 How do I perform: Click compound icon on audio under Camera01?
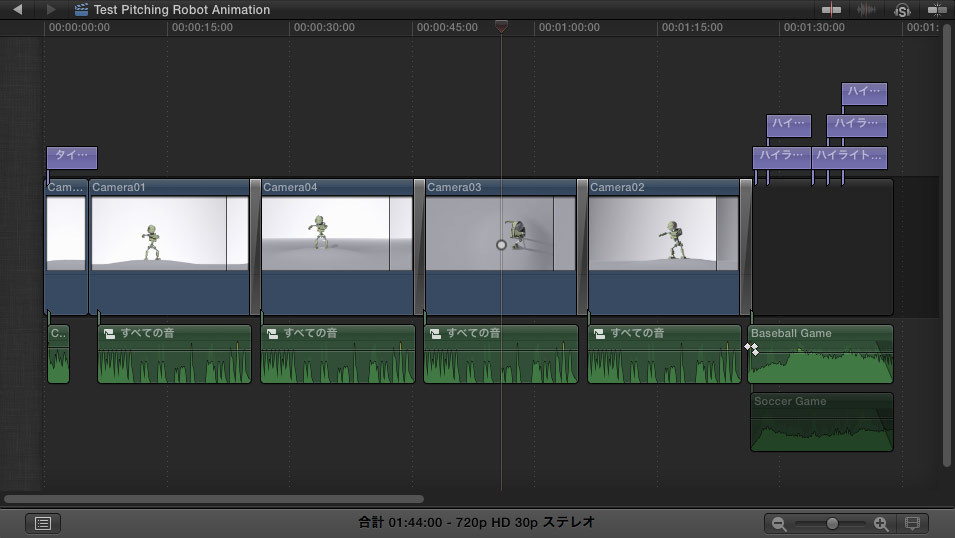click(x=109, y=333)
